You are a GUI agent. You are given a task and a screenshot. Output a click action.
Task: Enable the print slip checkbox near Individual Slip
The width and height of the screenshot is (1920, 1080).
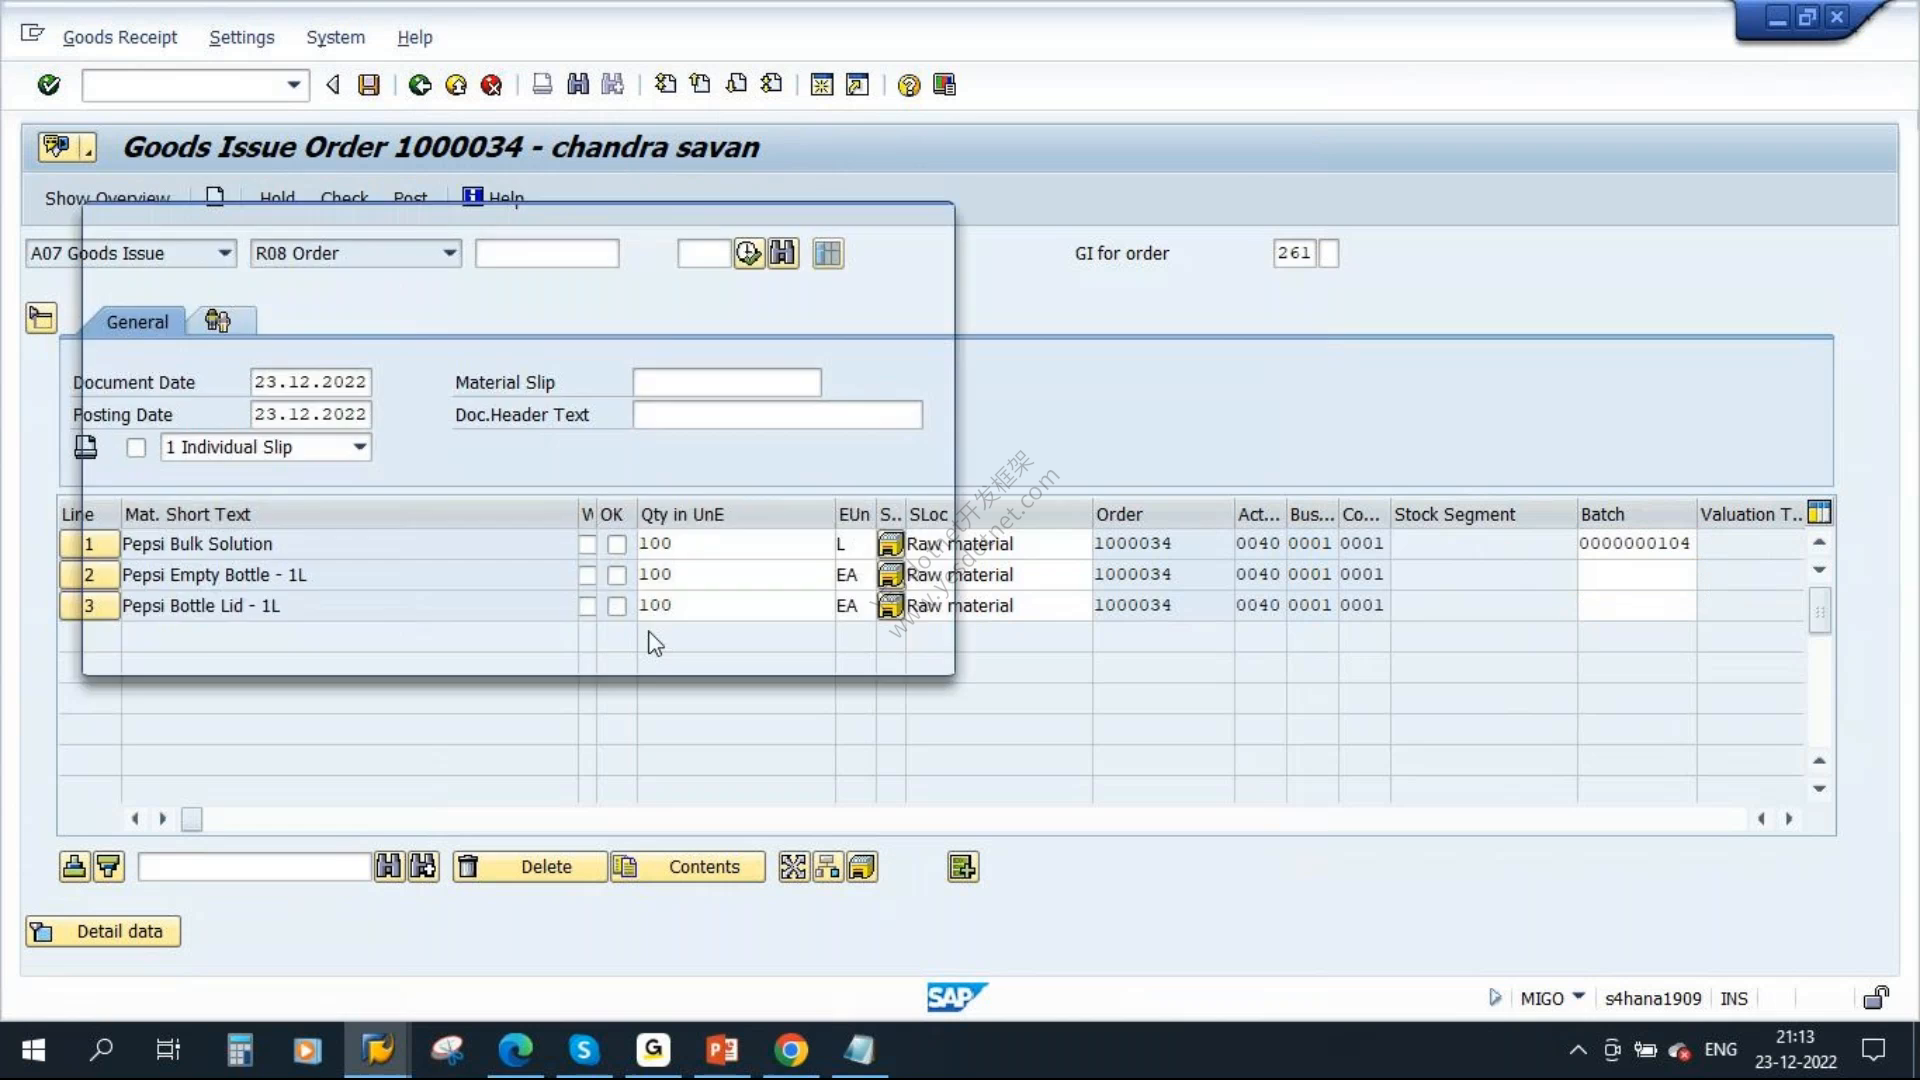(x=136, y=448)
